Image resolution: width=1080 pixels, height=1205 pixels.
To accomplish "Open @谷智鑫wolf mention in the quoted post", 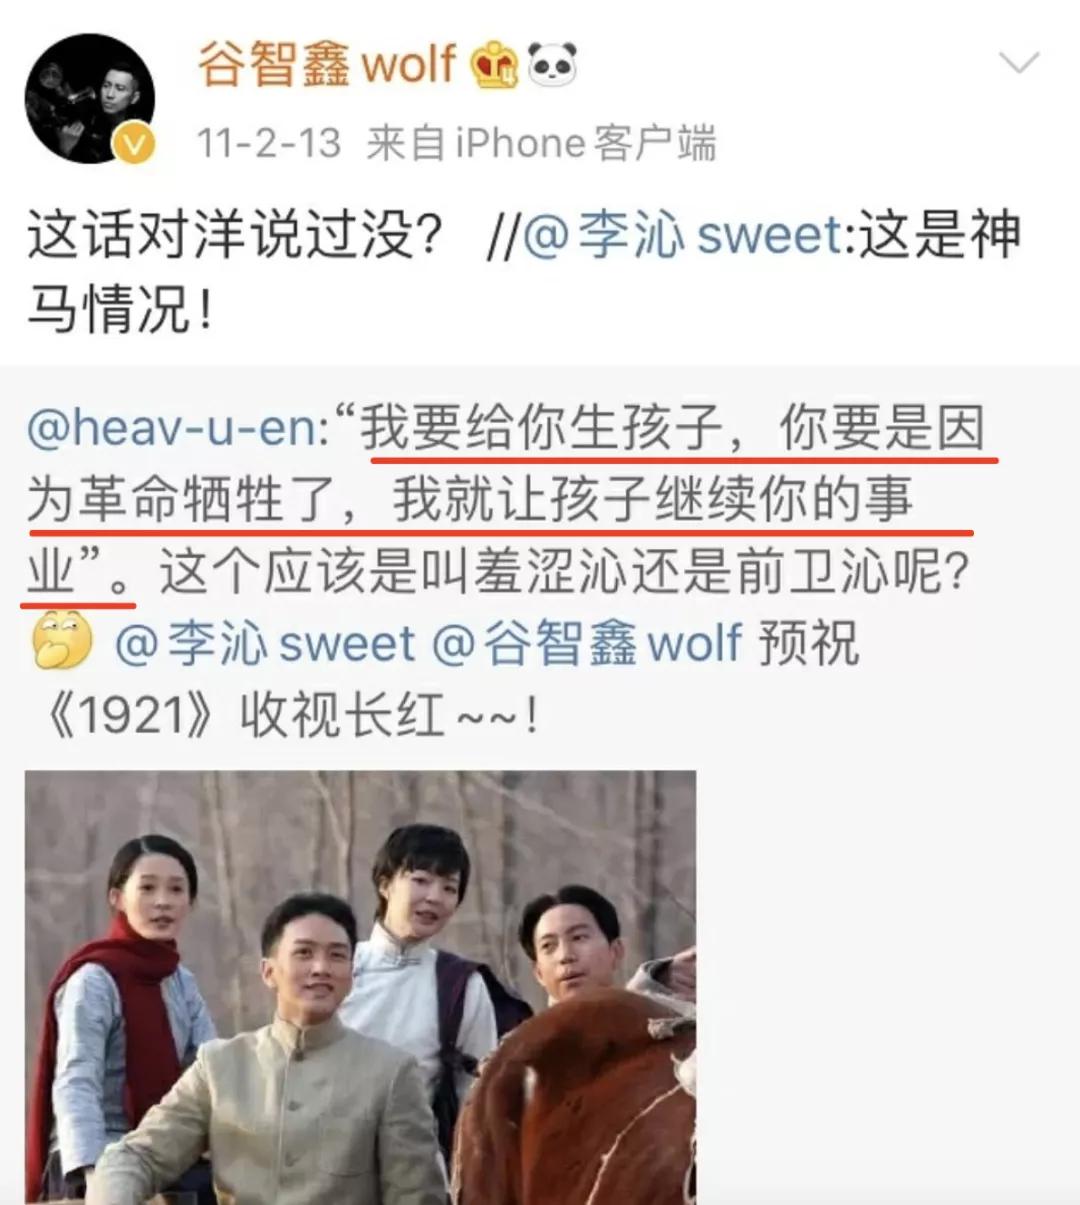I will (587, 643).
